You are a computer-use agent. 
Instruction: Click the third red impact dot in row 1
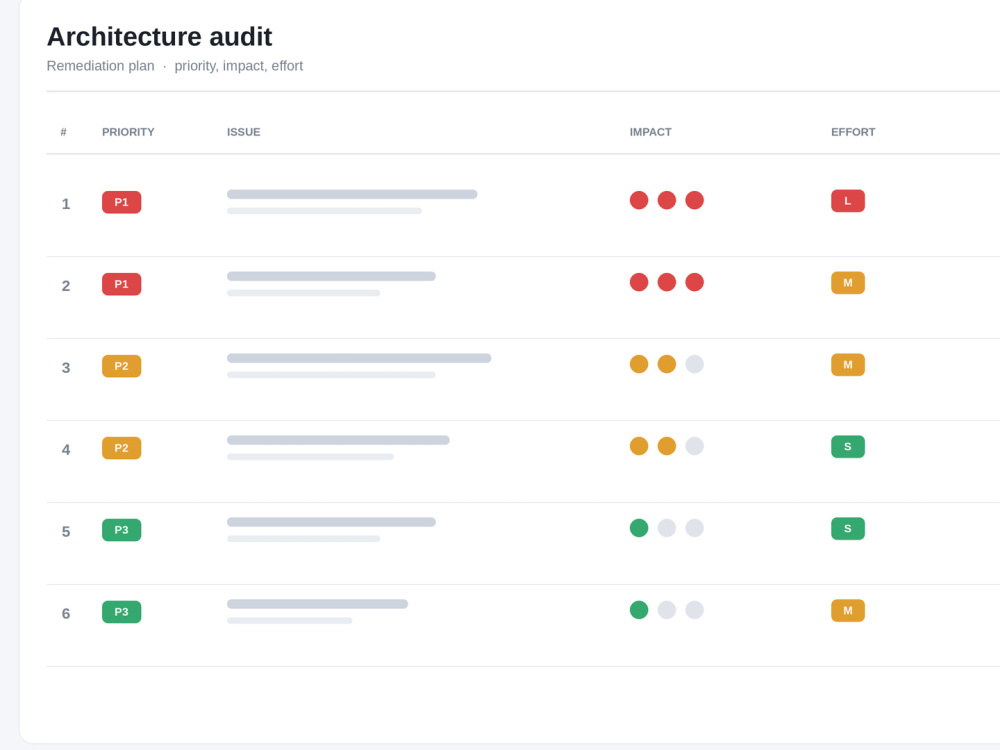coord(695,200)
